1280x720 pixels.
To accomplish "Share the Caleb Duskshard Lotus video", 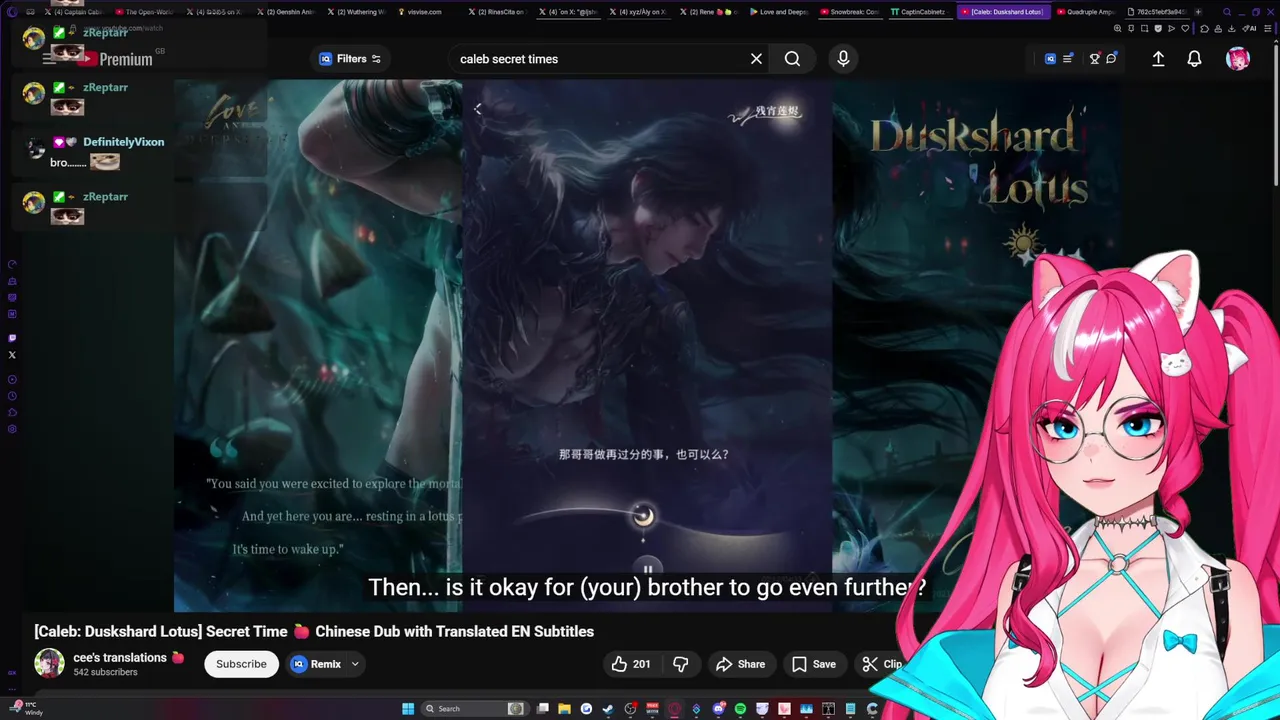I will tap(740, 664).
